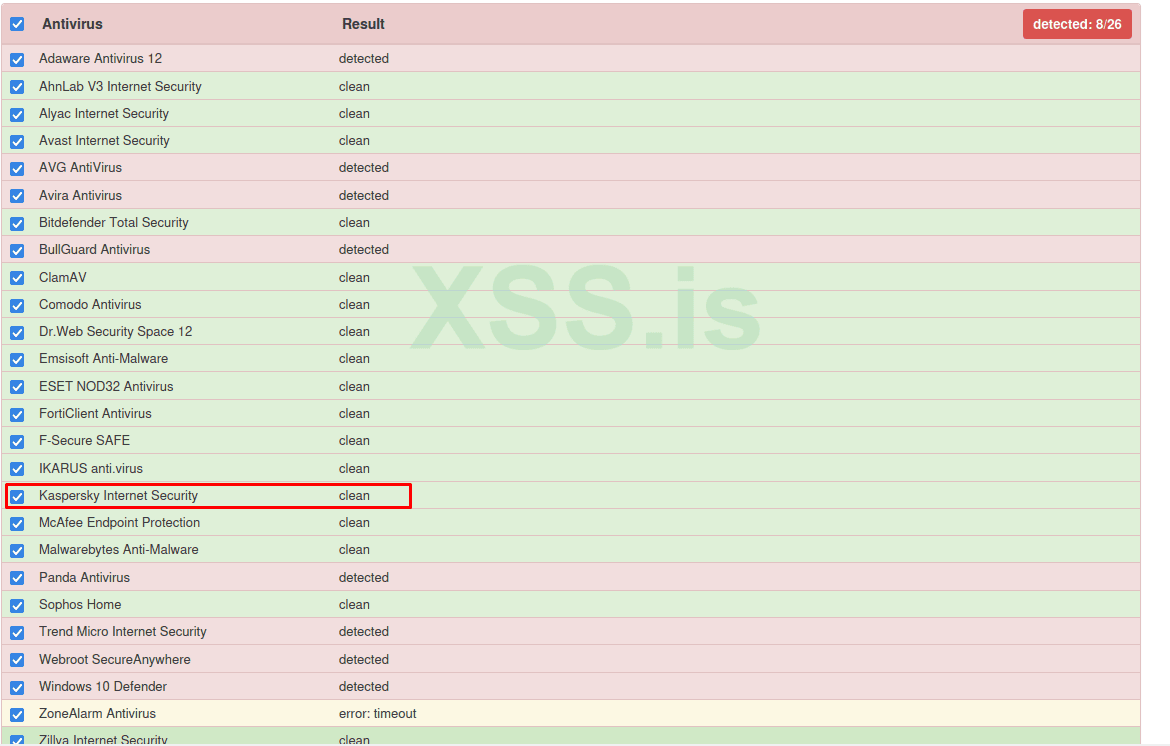This screenshot has width=1170, height=746.
Task: Click the 'ClamAV' name
Action: tap(63, 278)
